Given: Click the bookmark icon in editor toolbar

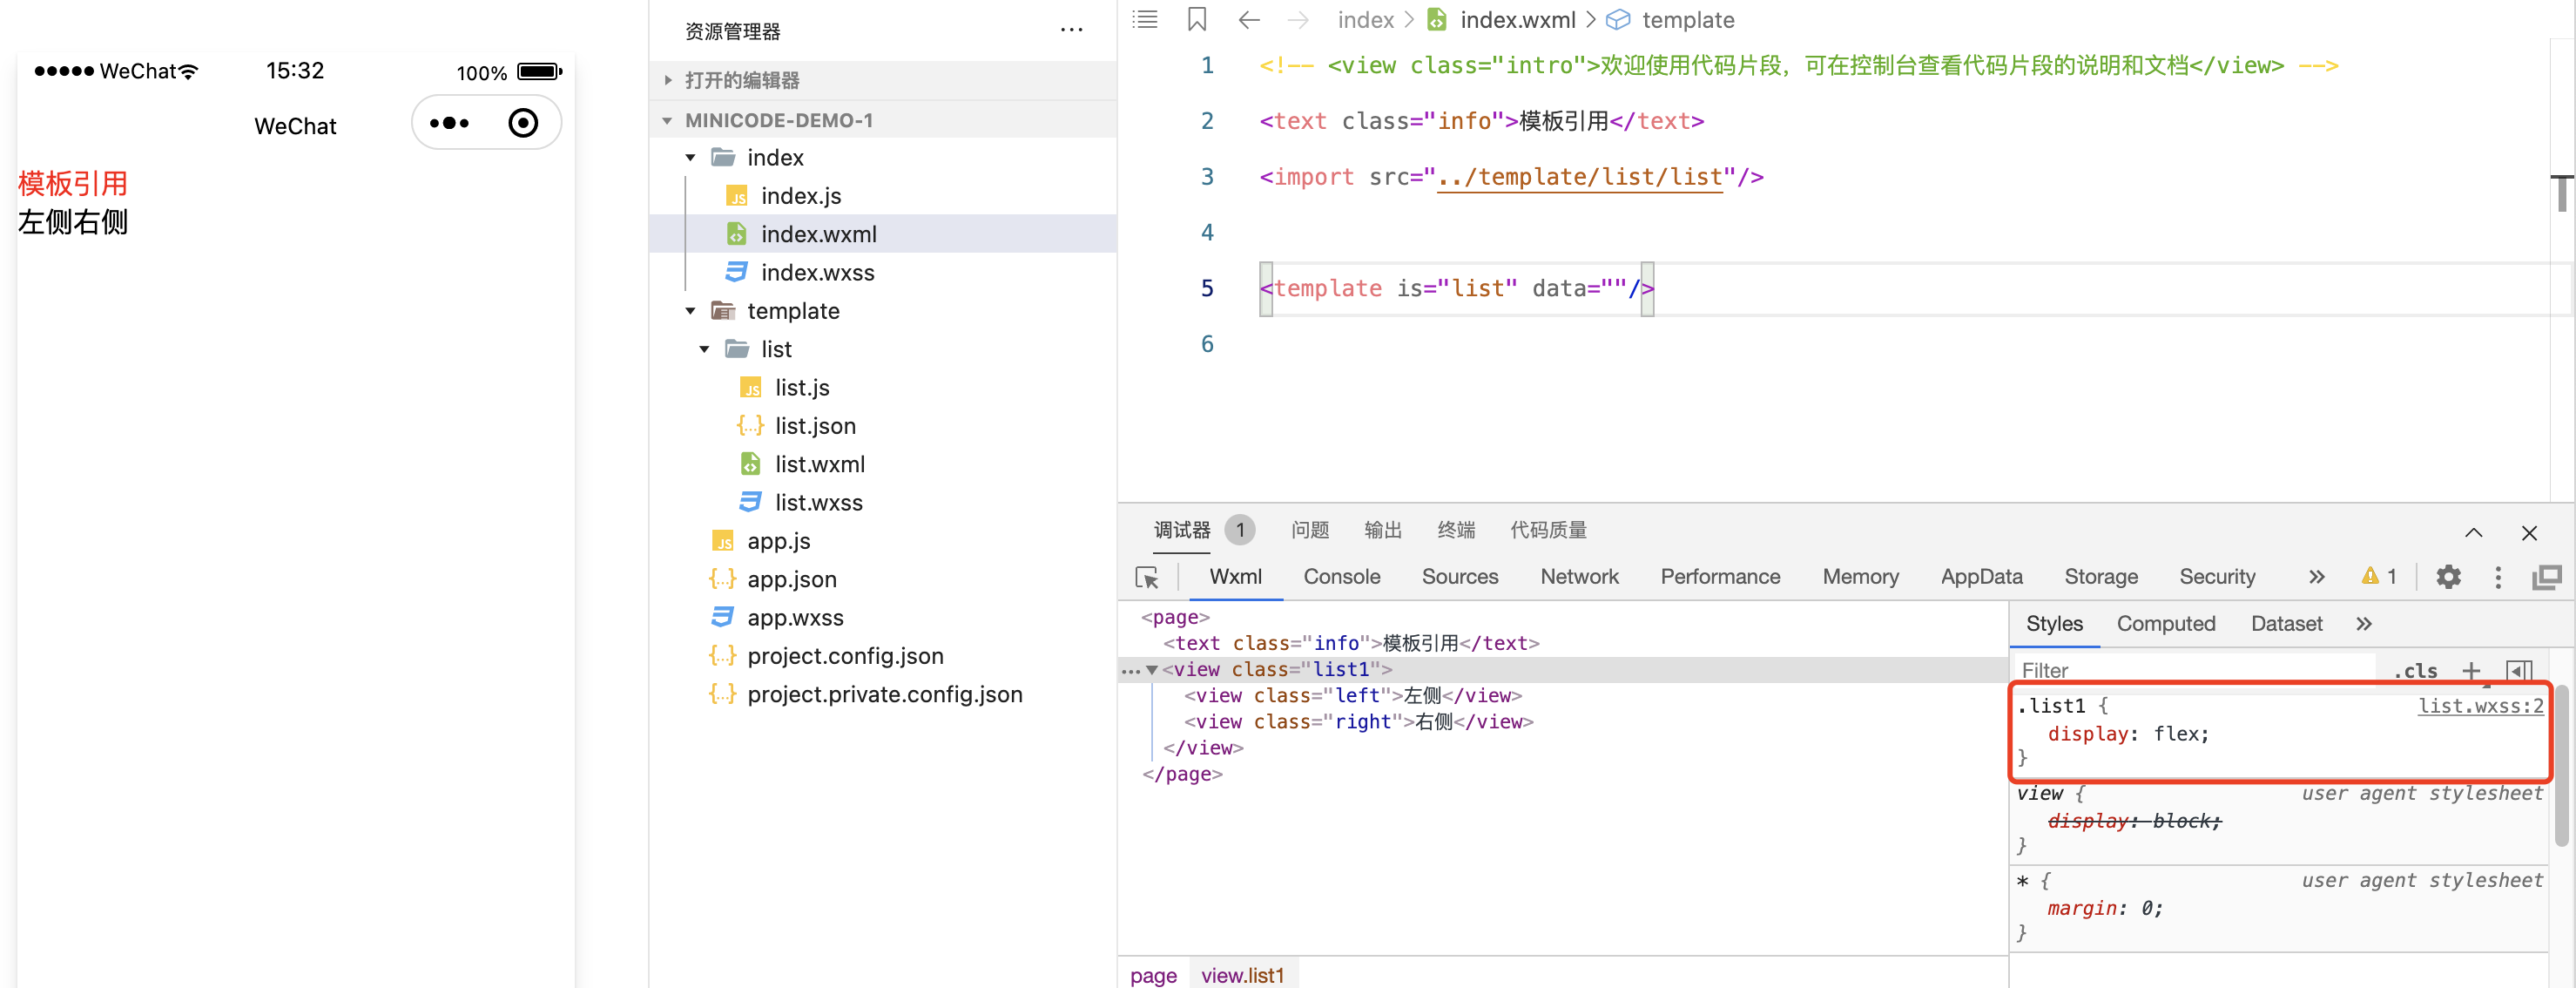Looking at the screenshot, I should pyautogui.click(x=1196, y=19).
